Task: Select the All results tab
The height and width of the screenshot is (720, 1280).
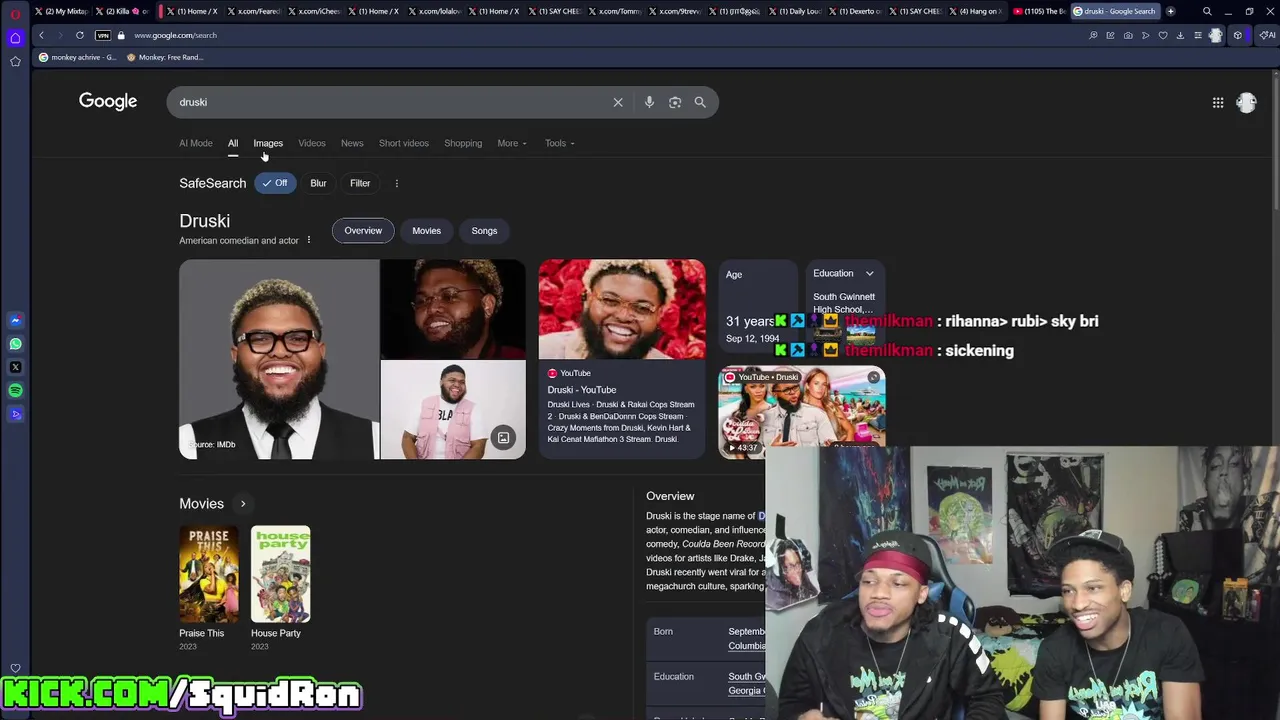Action: (x=233, y=143)
